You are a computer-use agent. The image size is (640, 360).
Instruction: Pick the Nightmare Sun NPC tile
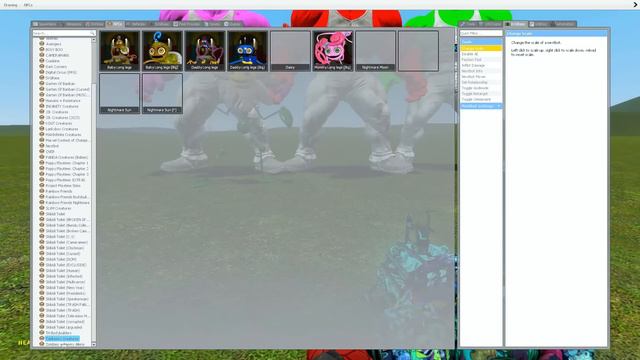(x=120, y=93)
